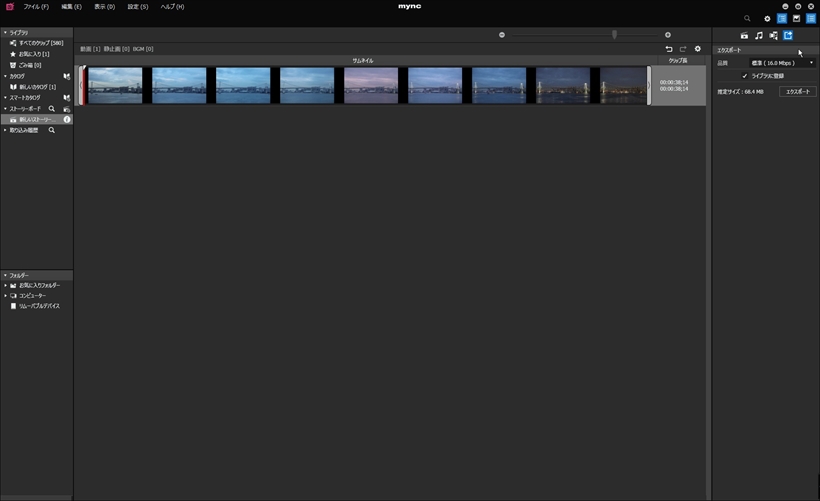This screenshot has width=820, height=501.
Task: Click the clip's left trim handle
Action: point(81,85)
